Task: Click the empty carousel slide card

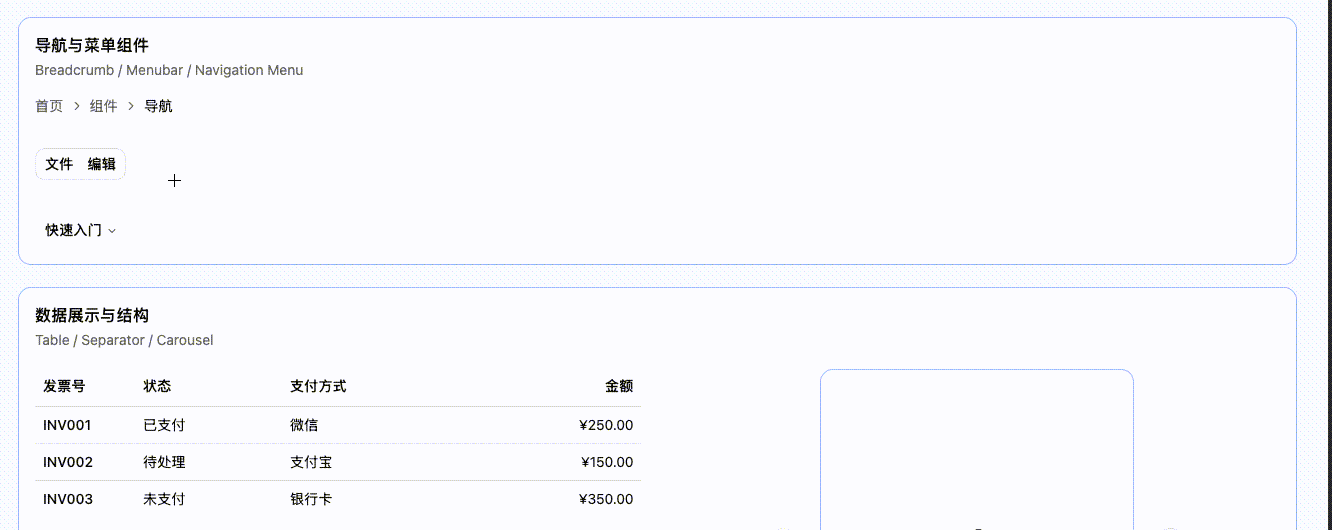Action: (976, 450)
